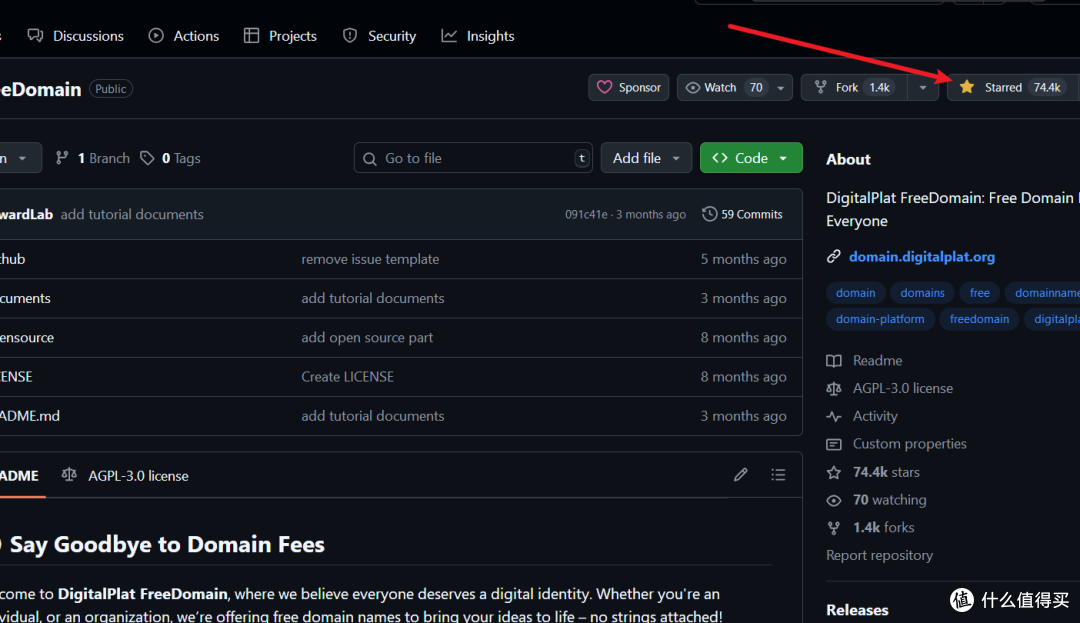Screen dimensions: 1080x623
Task: Toggle the yellow Starred button
Action: pos(1010,88)
